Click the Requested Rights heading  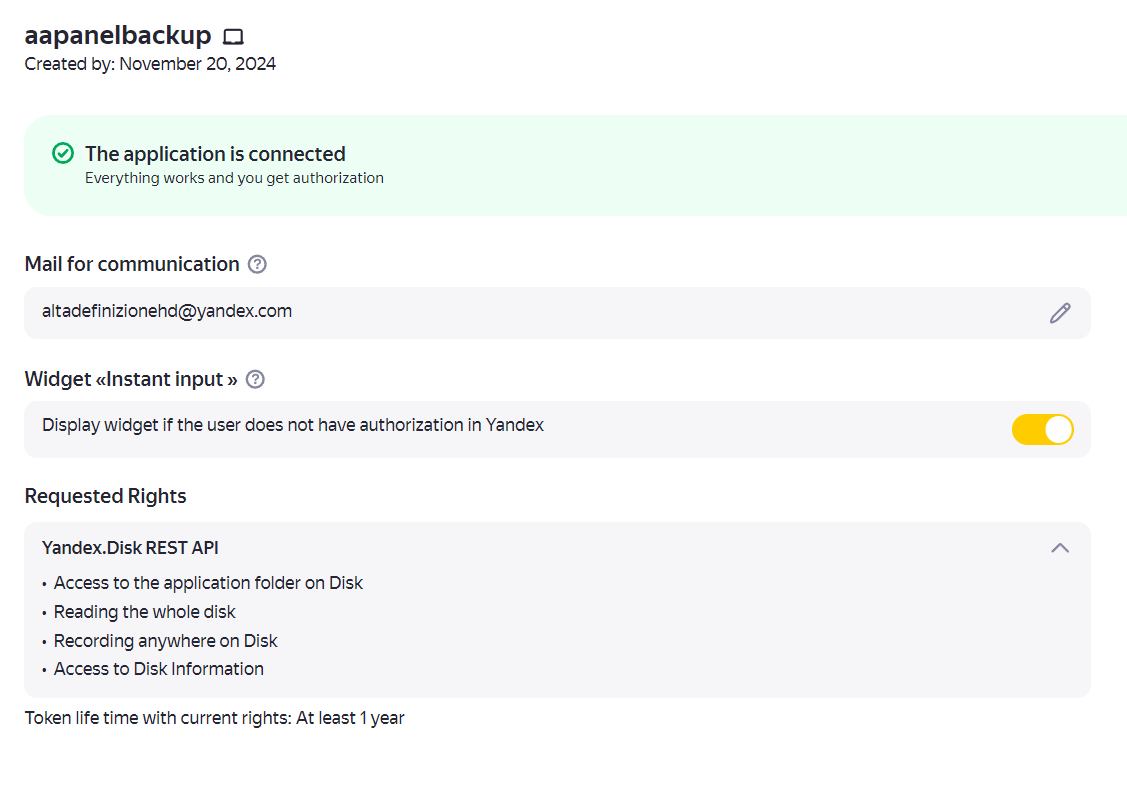[x=105, y=496]
